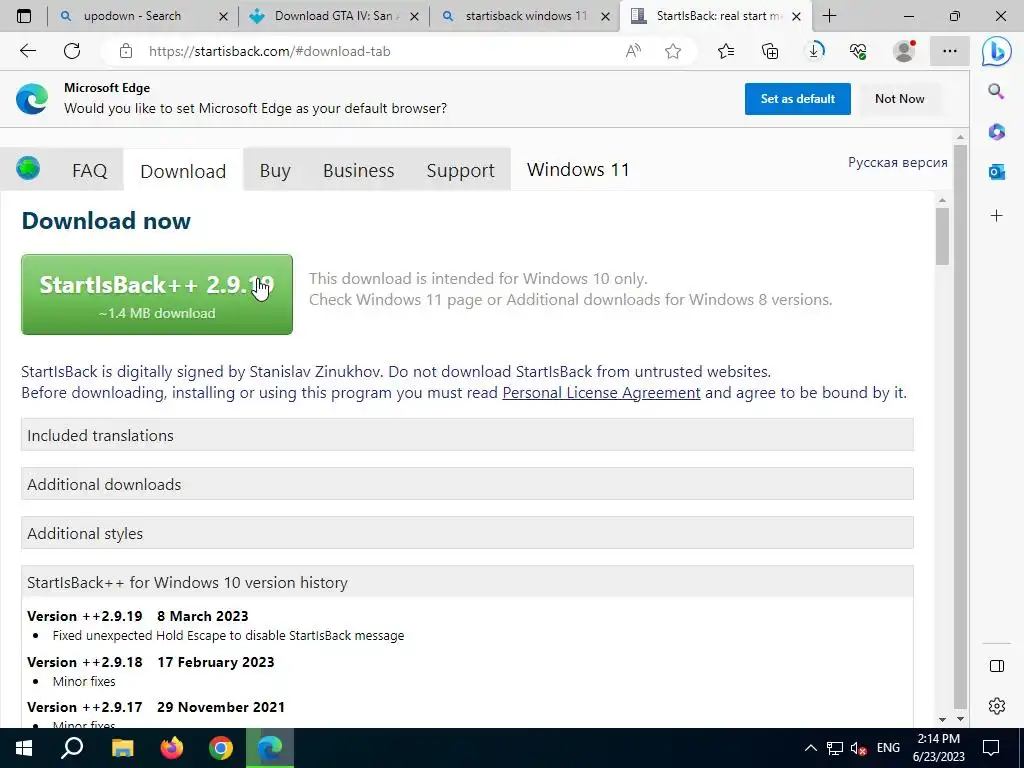
Task: Open the Downloads icon in toolbar
Action: [814, 51]
